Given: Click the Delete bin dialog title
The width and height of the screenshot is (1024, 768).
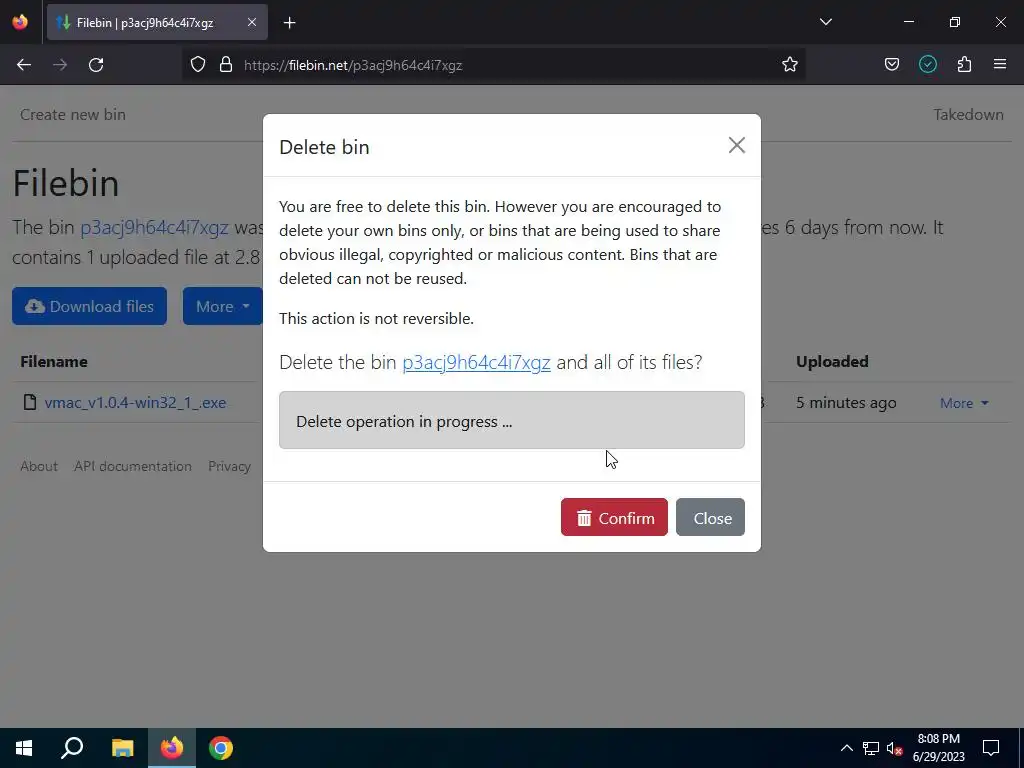Looking at the screenshot, I should (x=324, y=147).
